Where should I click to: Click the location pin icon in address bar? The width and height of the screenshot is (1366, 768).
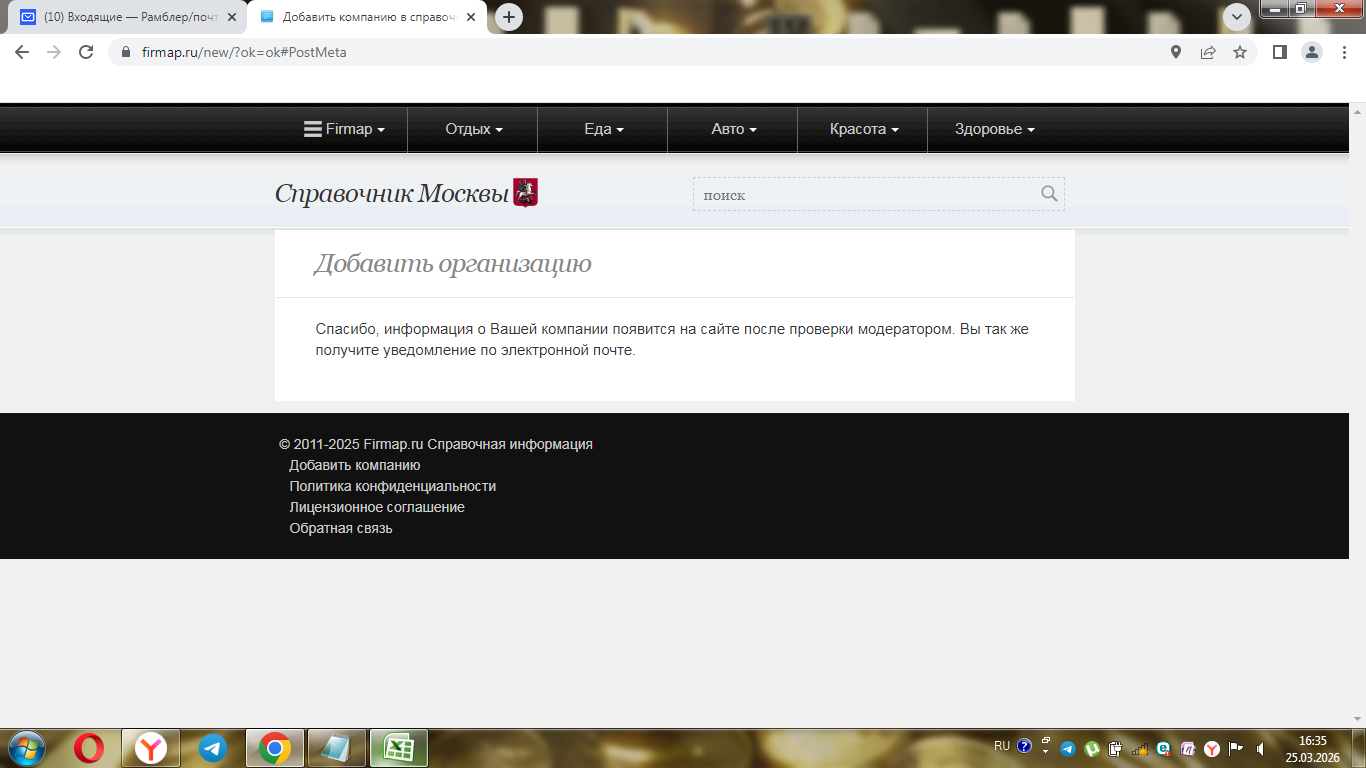point(1176,52)
